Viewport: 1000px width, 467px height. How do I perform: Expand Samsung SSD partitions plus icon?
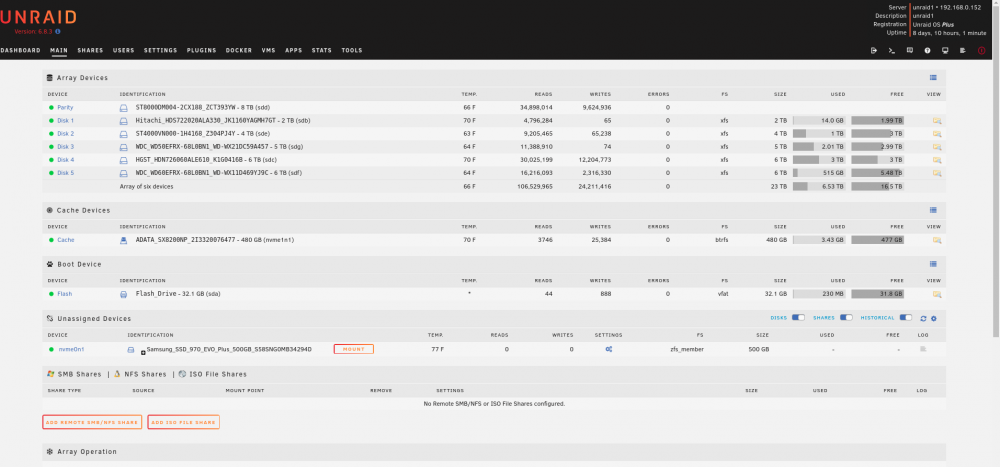[143, 352]
